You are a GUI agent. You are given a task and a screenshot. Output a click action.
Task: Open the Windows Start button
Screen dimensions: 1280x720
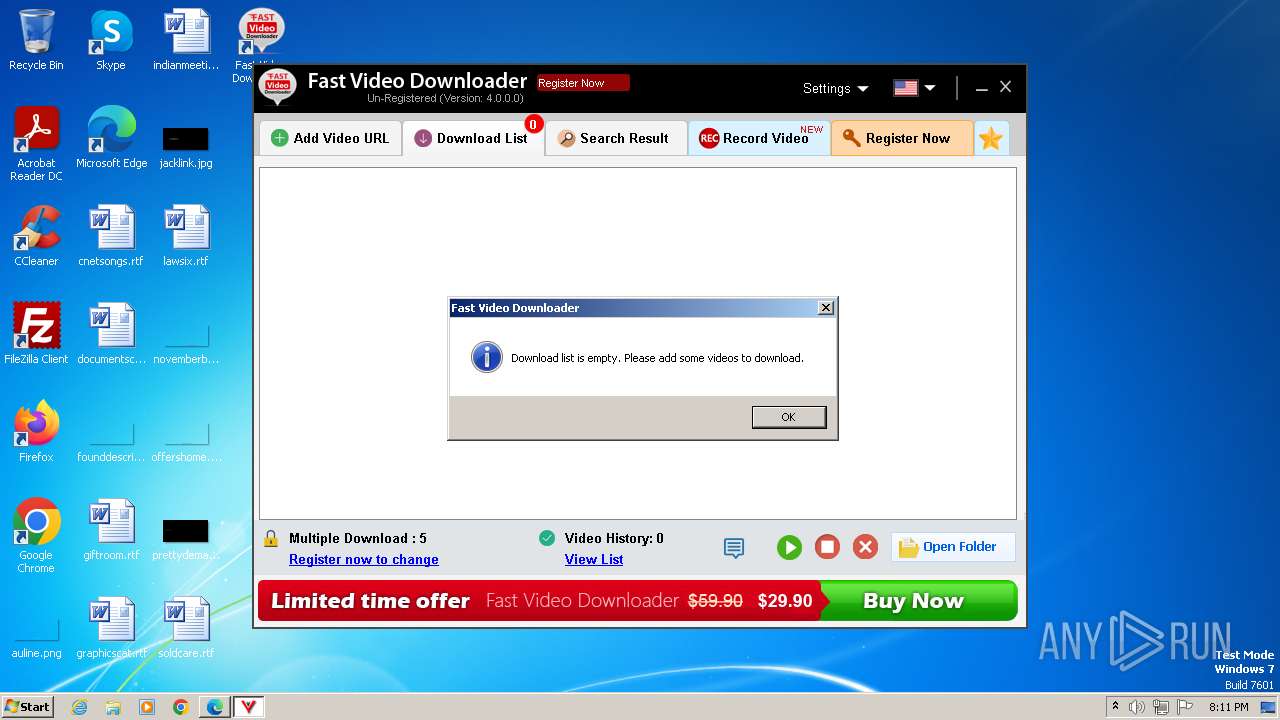pos(27,706)
